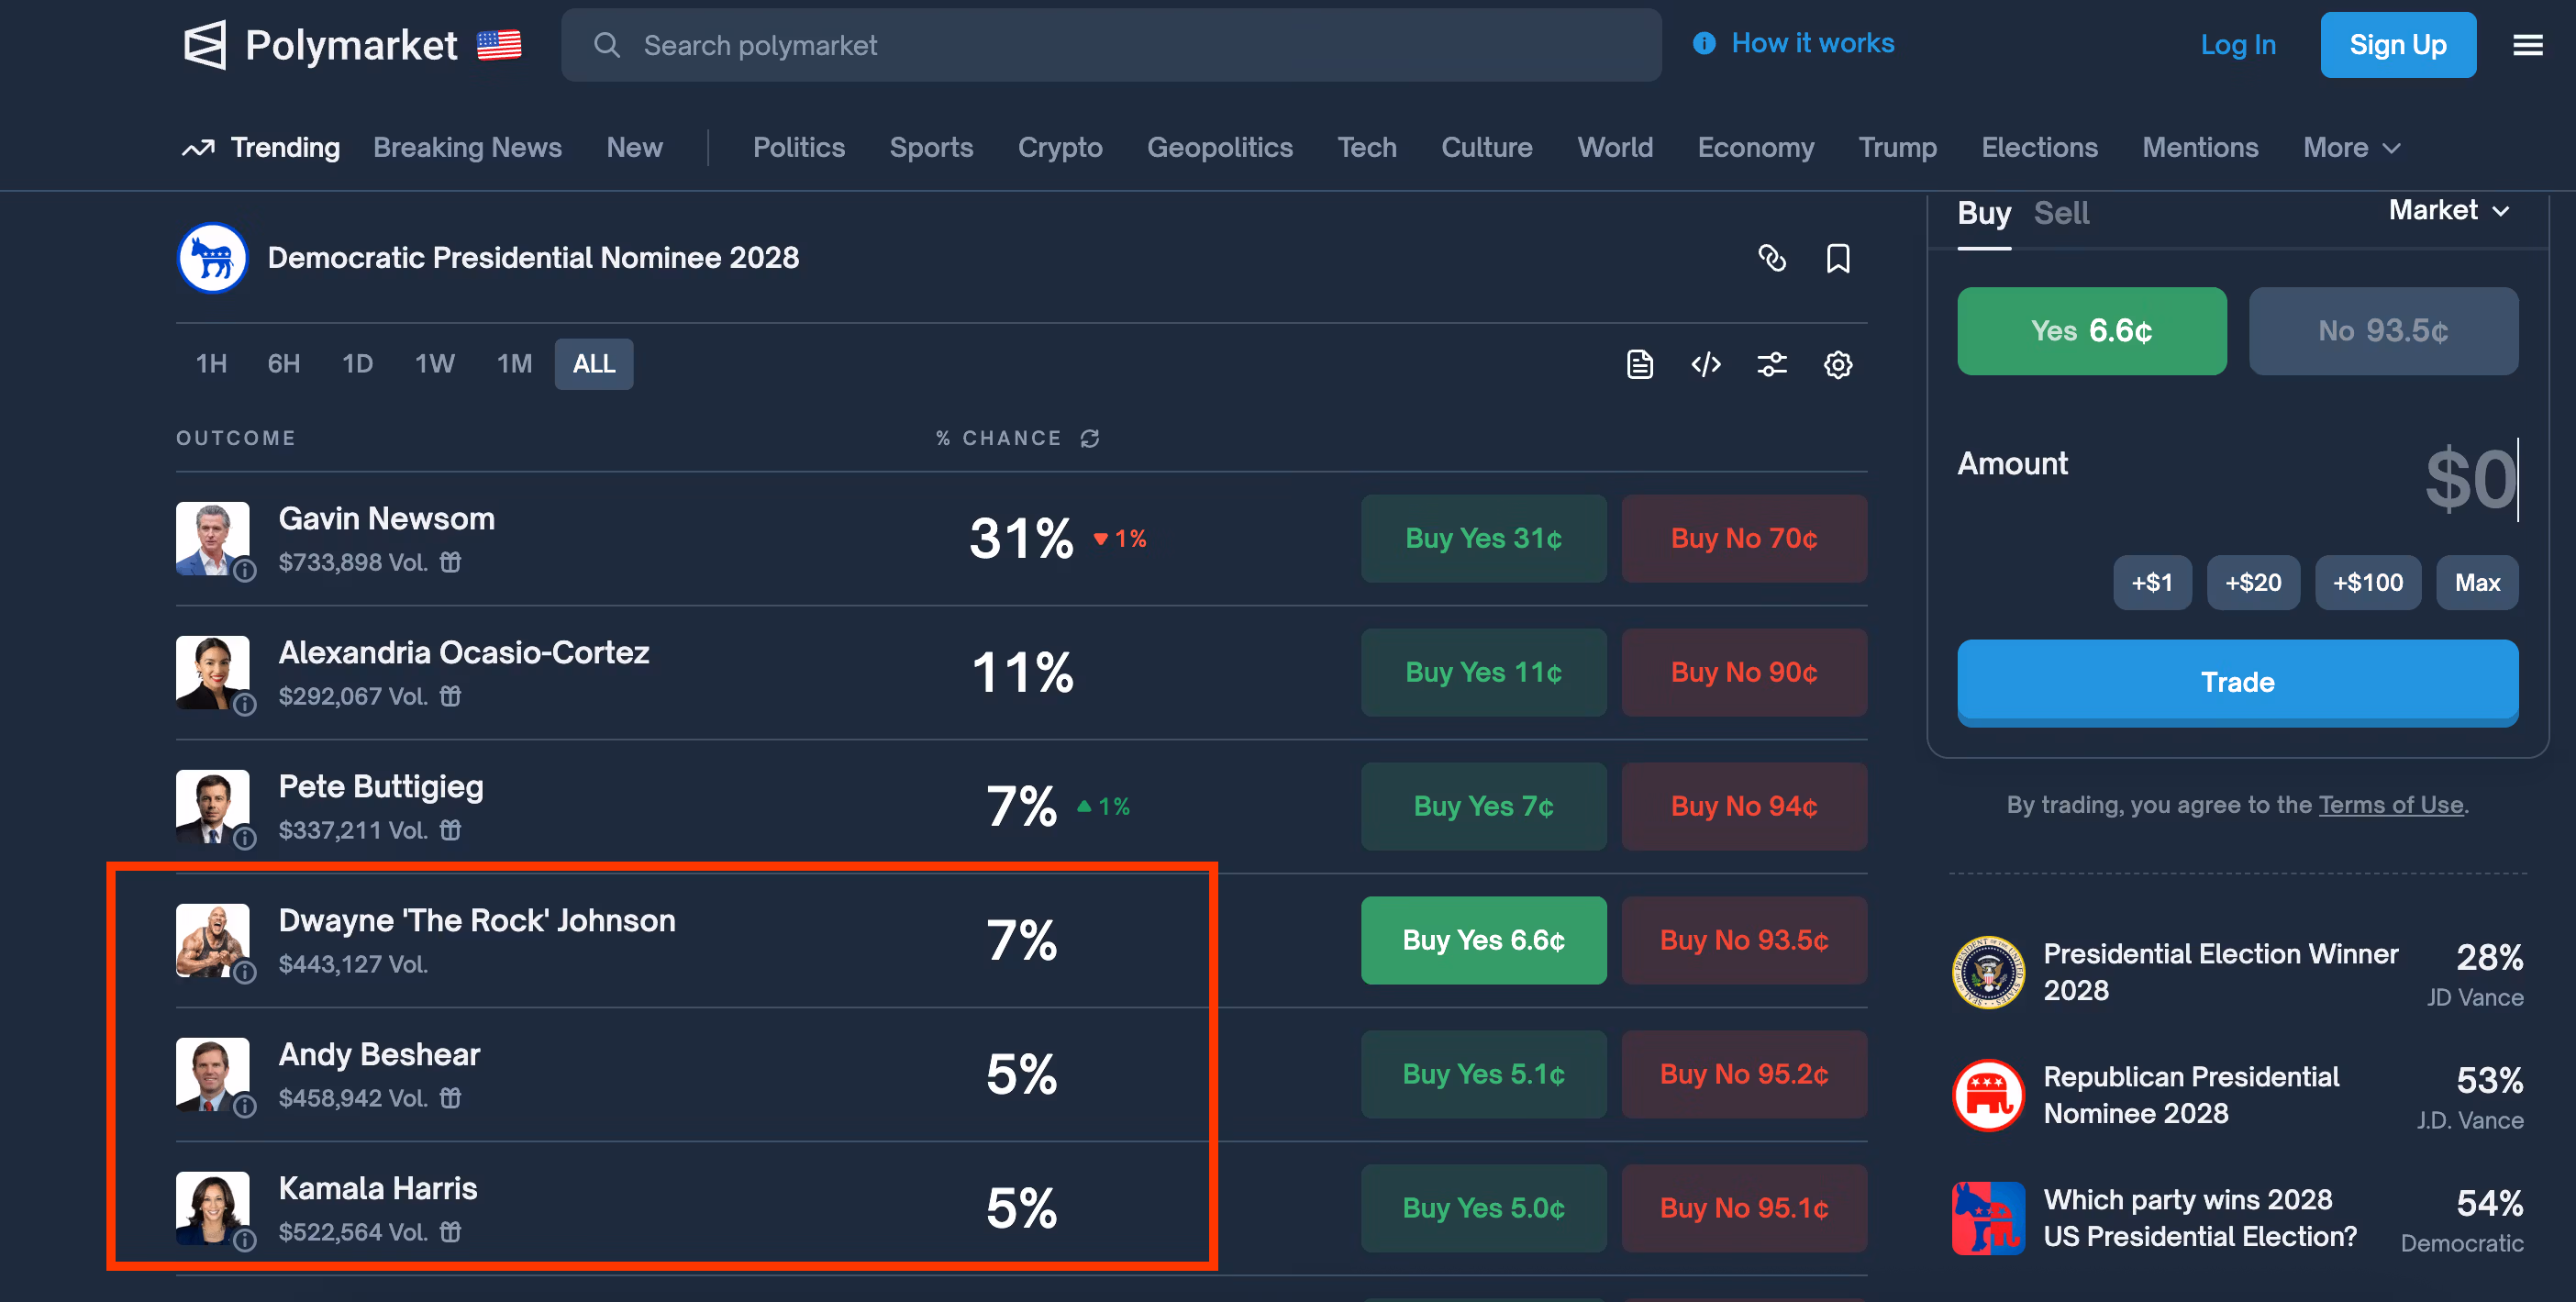This screenshot has width=2576, height=1302.
Task: Click the gift icon next to Pete Buttigieg volume
Action: coord(451,830)
